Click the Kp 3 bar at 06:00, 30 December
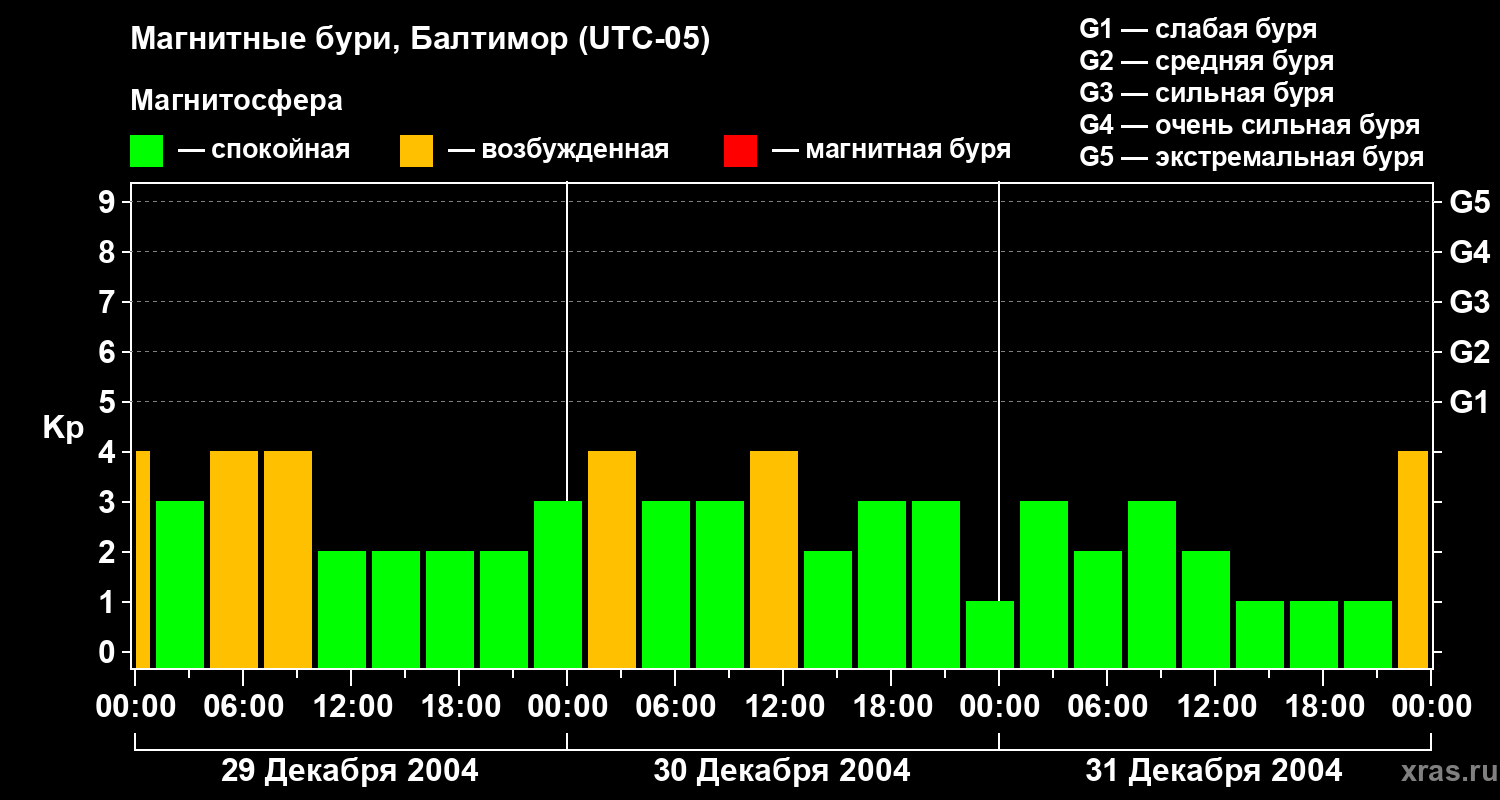The image size is (1500, 800). click(666, 584)
